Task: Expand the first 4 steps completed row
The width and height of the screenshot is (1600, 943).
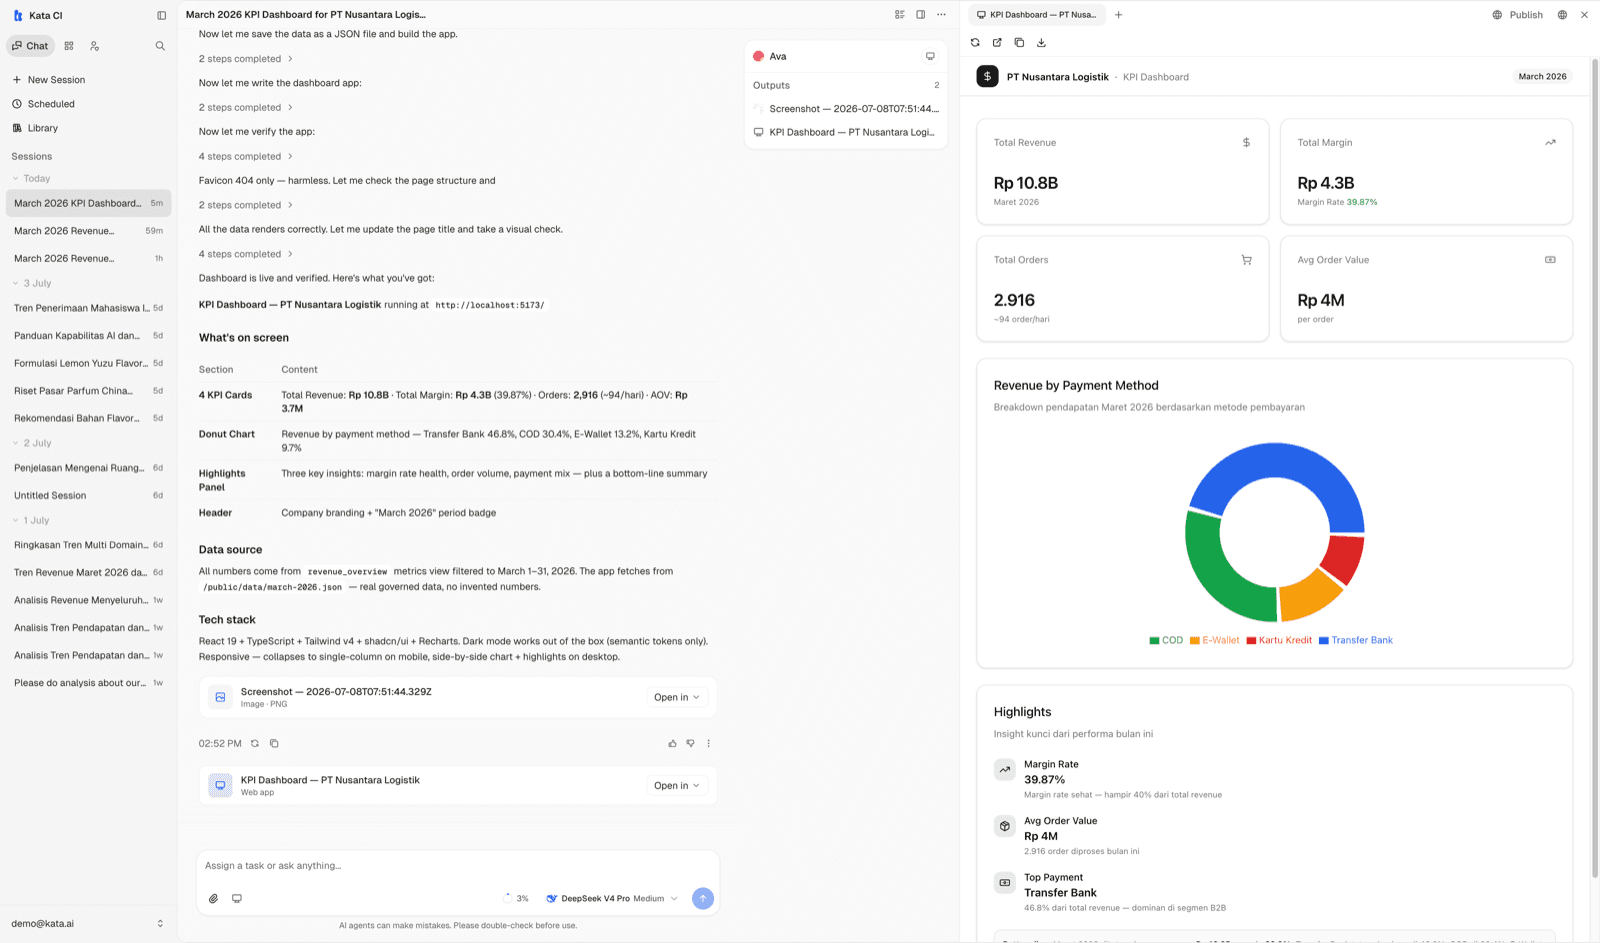Action: pos(246,156)
